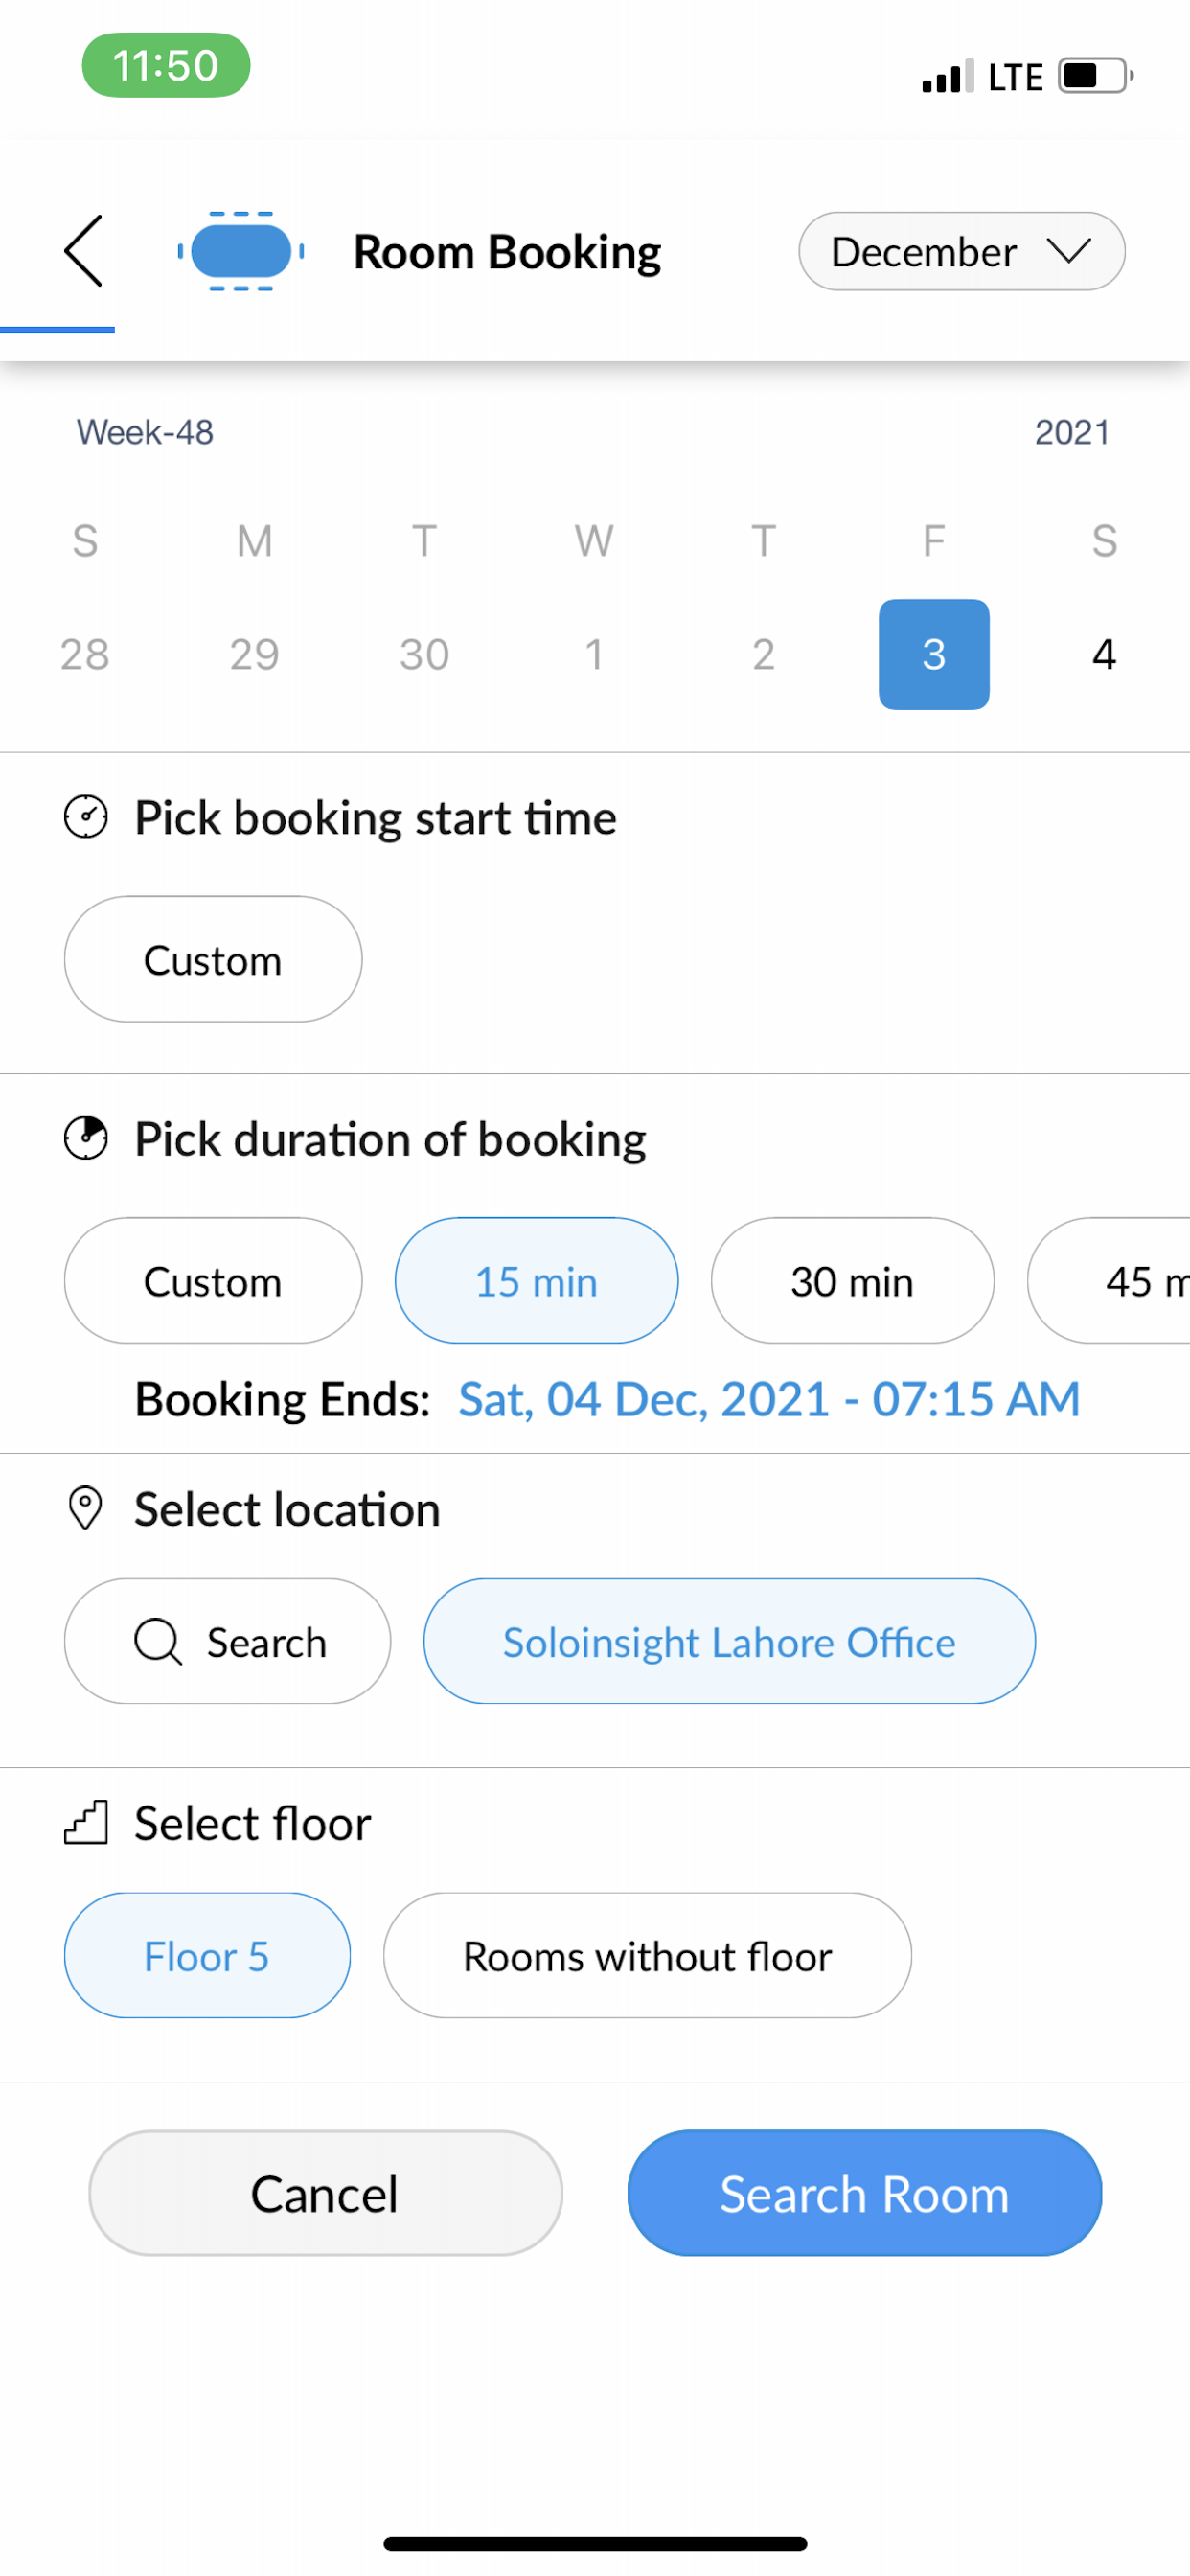Tap the Room Booking table icon
Screen dimensions: 1190x2576
(x=241, y=251)
